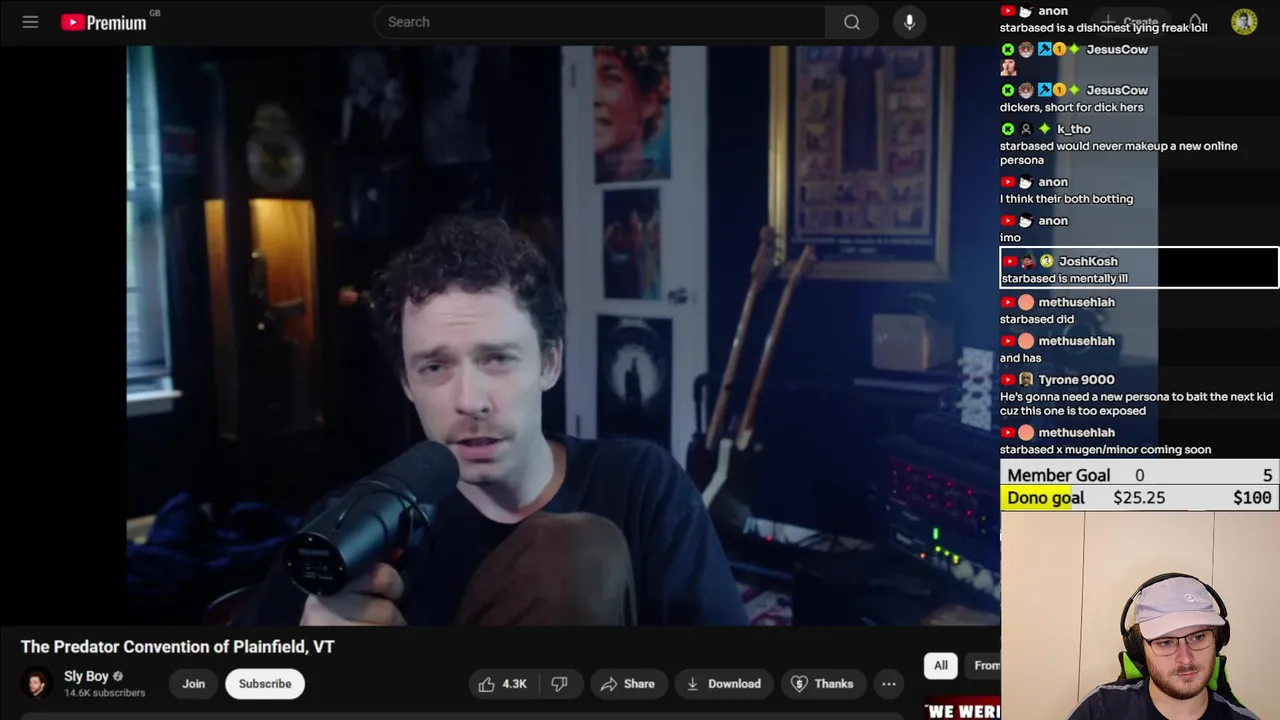Open notifications bell
Screen dimensions: 1280x720
tap(1195, 22)
